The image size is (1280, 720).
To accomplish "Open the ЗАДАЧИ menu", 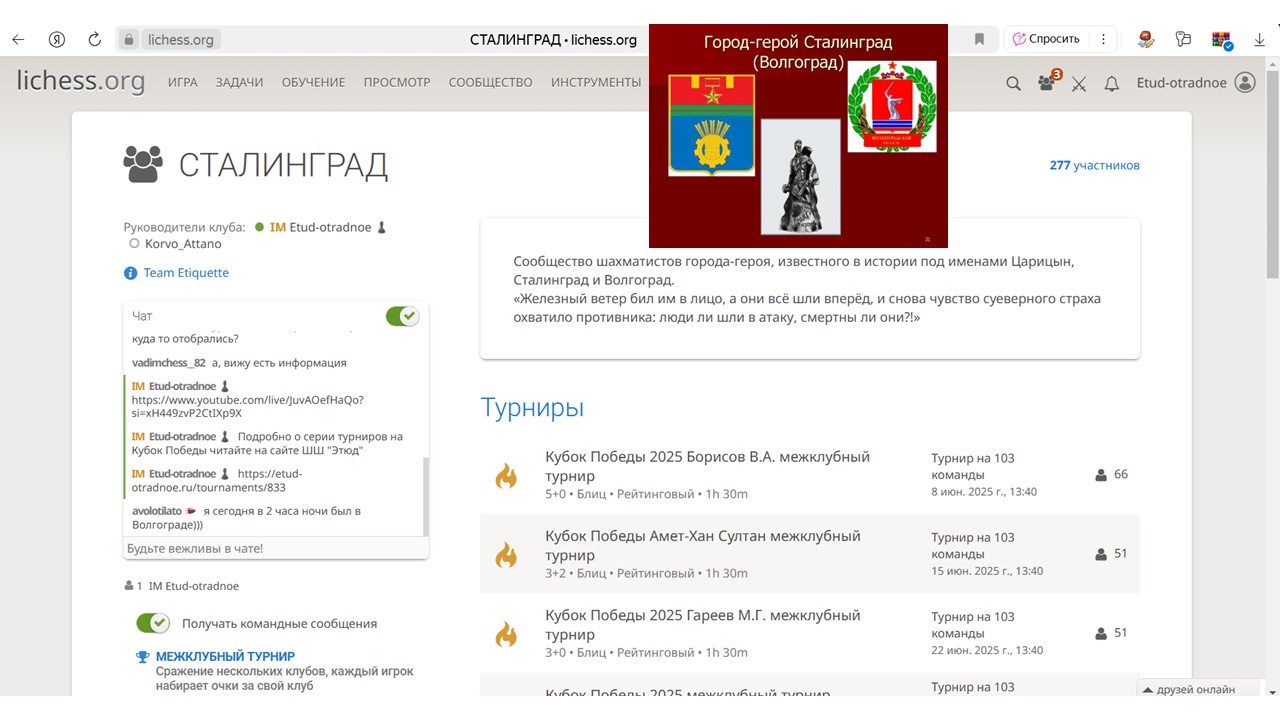I will (x=239, y=83).
